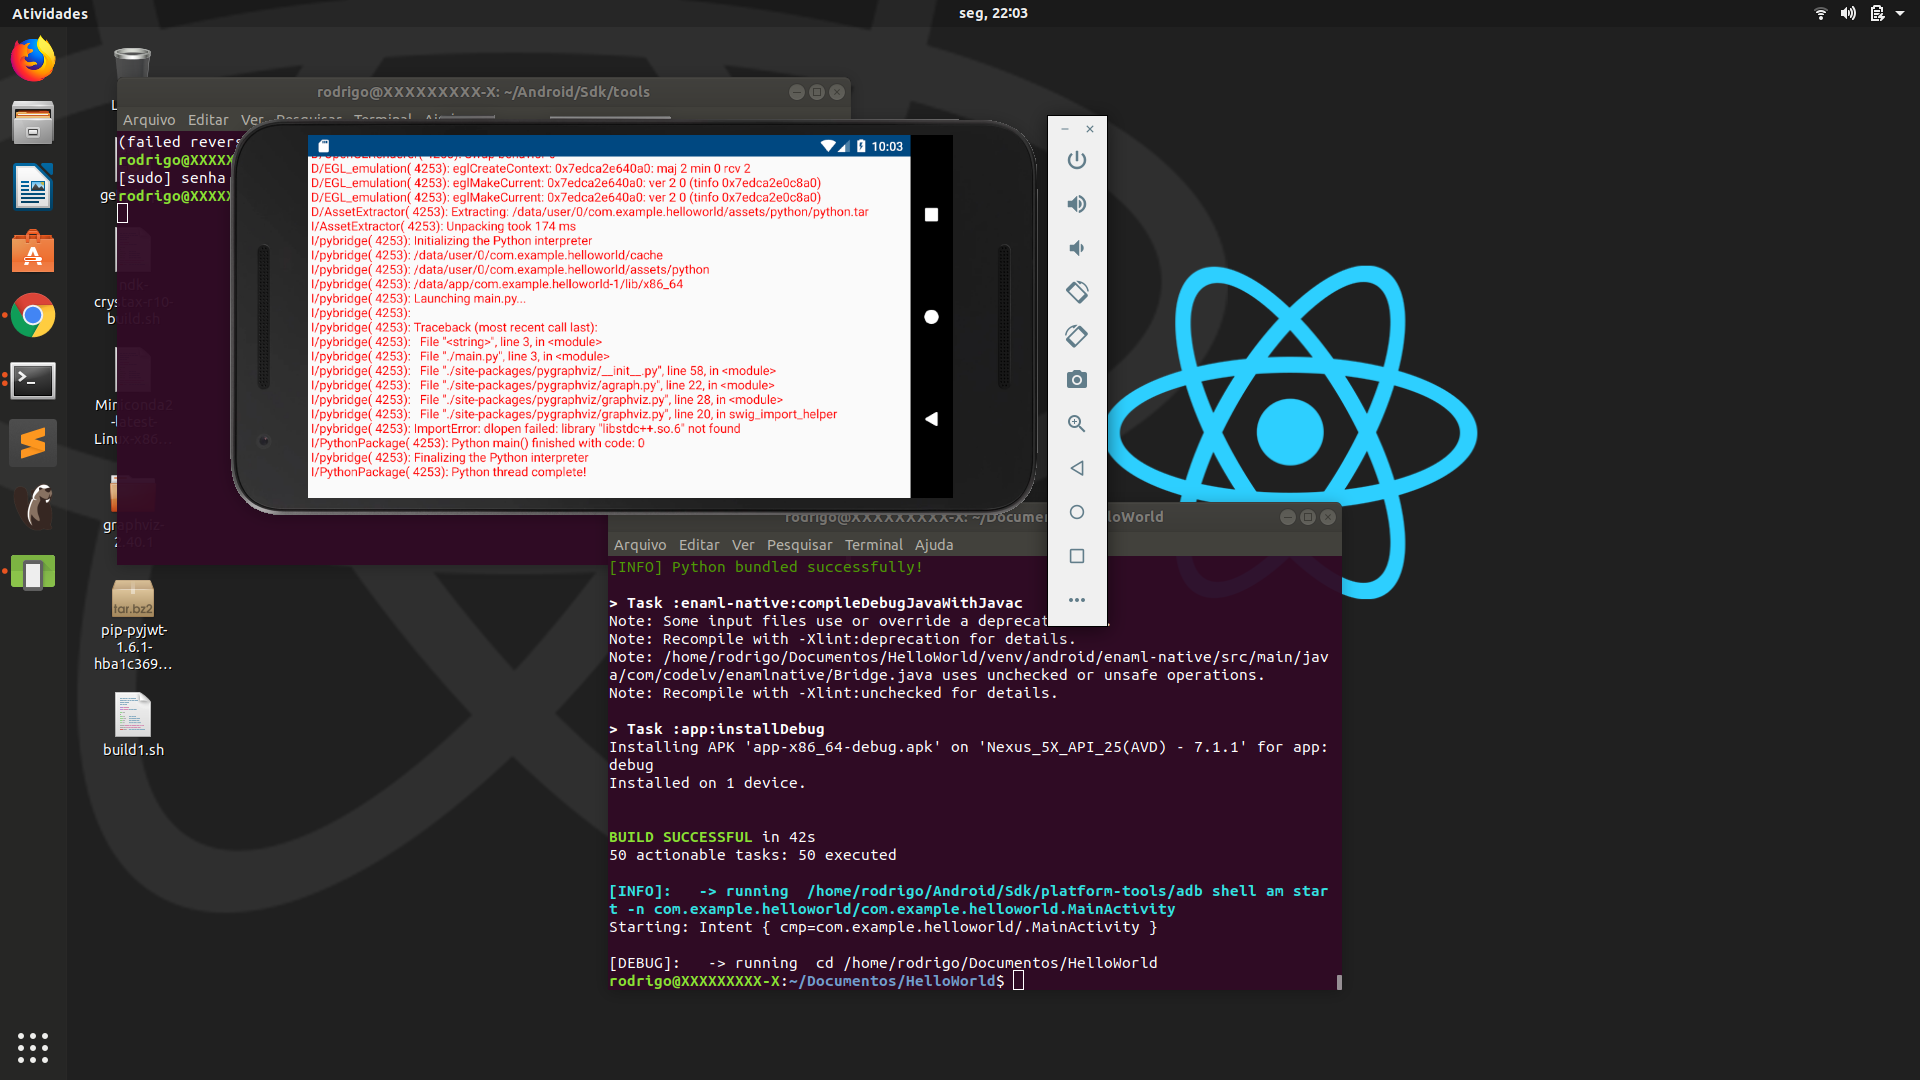Open Arquivo menu in HelloWorld terminal
Viewport: 1920px width, 1080px height.
[x=640, y=545]
